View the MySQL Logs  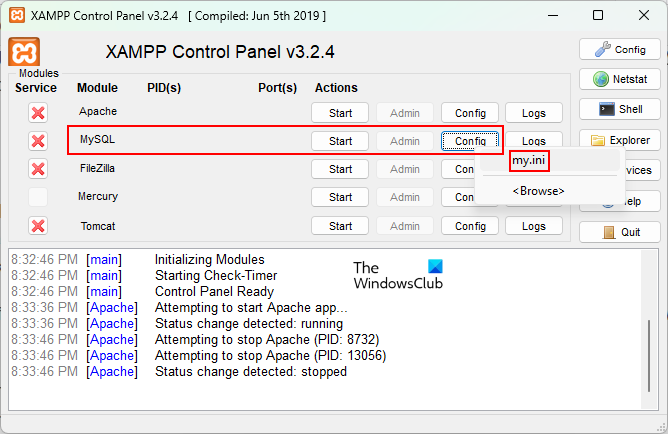(x=534, y=140)
